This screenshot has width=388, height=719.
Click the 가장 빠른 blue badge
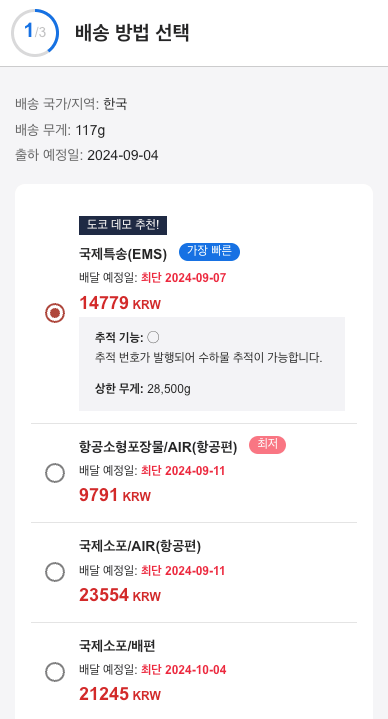tap(209, 252)
